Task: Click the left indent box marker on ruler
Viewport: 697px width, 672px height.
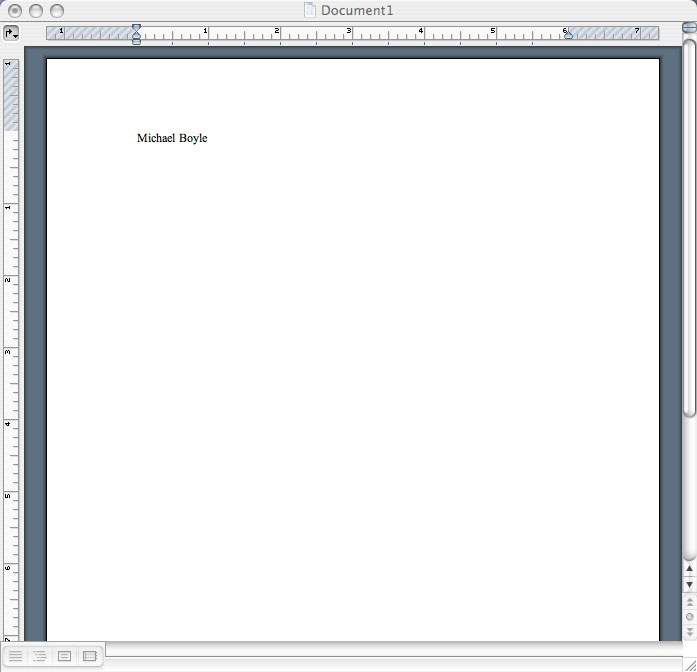Action: pyautogui.click(x=136, y=42)
